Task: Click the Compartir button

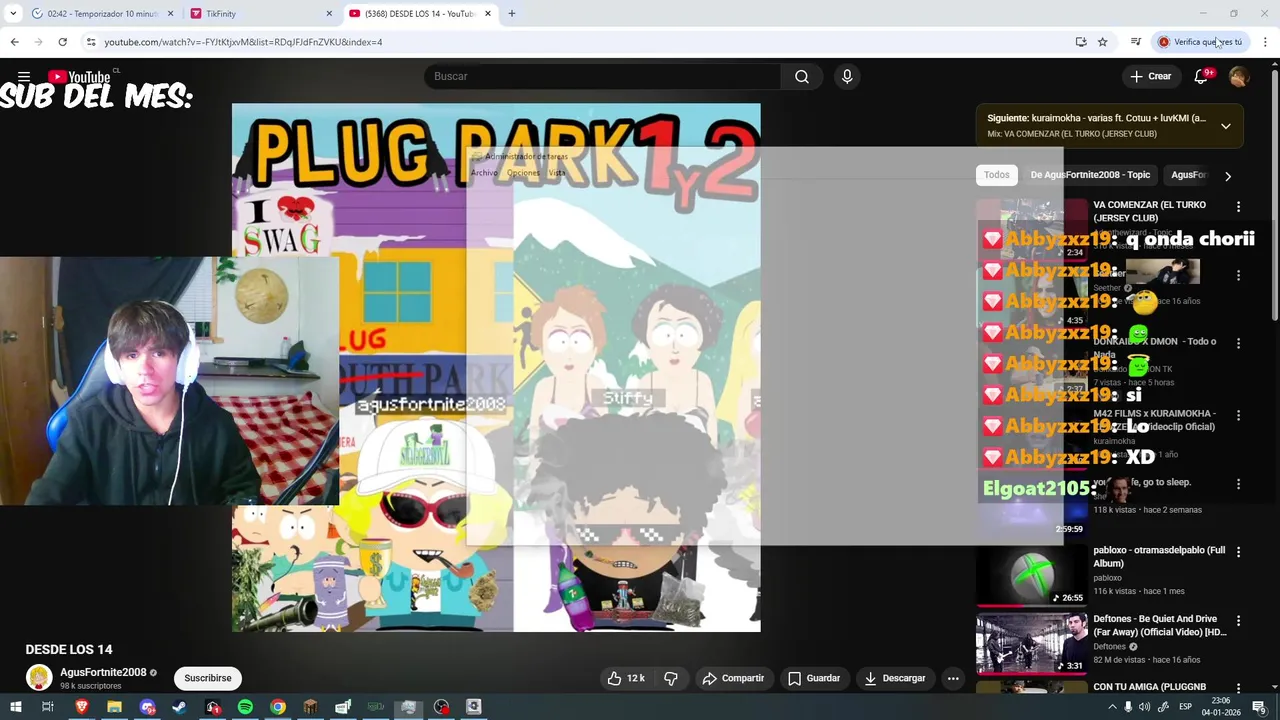Action: 733,678
